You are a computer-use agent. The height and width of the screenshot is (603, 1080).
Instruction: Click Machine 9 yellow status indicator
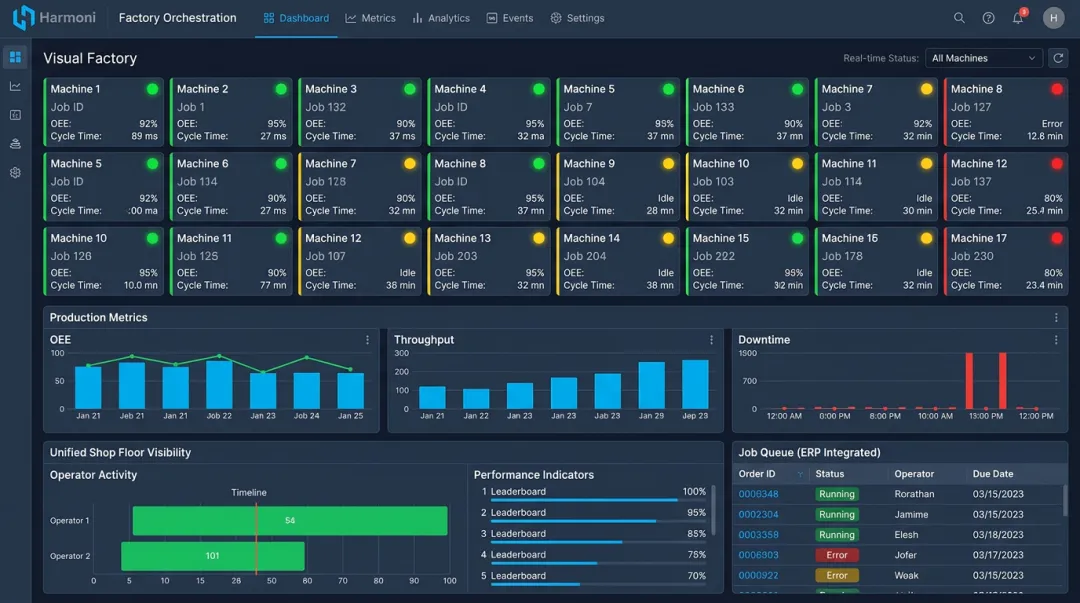pyautogui.click(x=668, y=163)
